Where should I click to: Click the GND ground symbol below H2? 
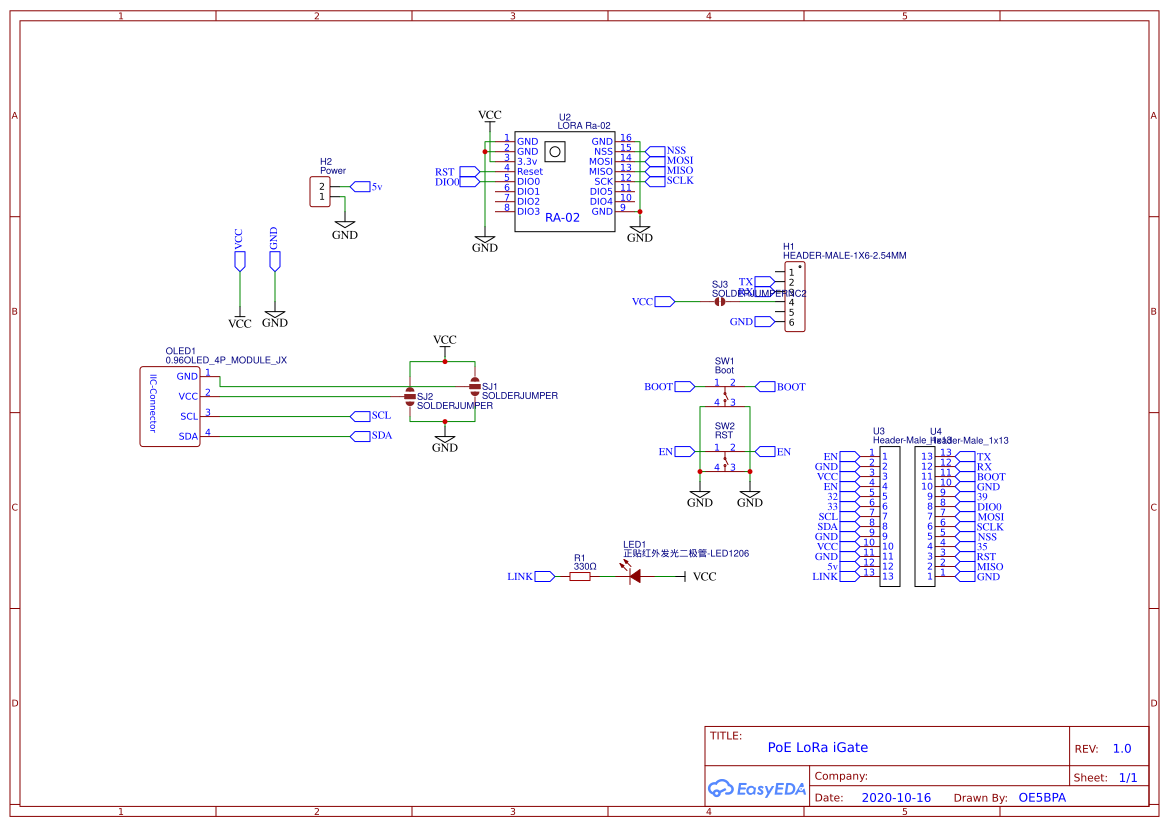click(345, 222)
